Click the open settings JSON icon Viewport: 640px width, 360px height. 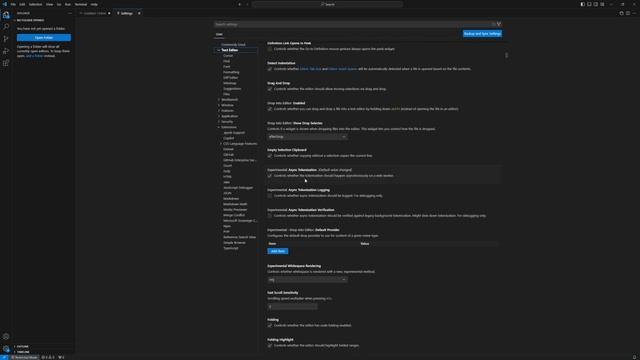[621, 13]
